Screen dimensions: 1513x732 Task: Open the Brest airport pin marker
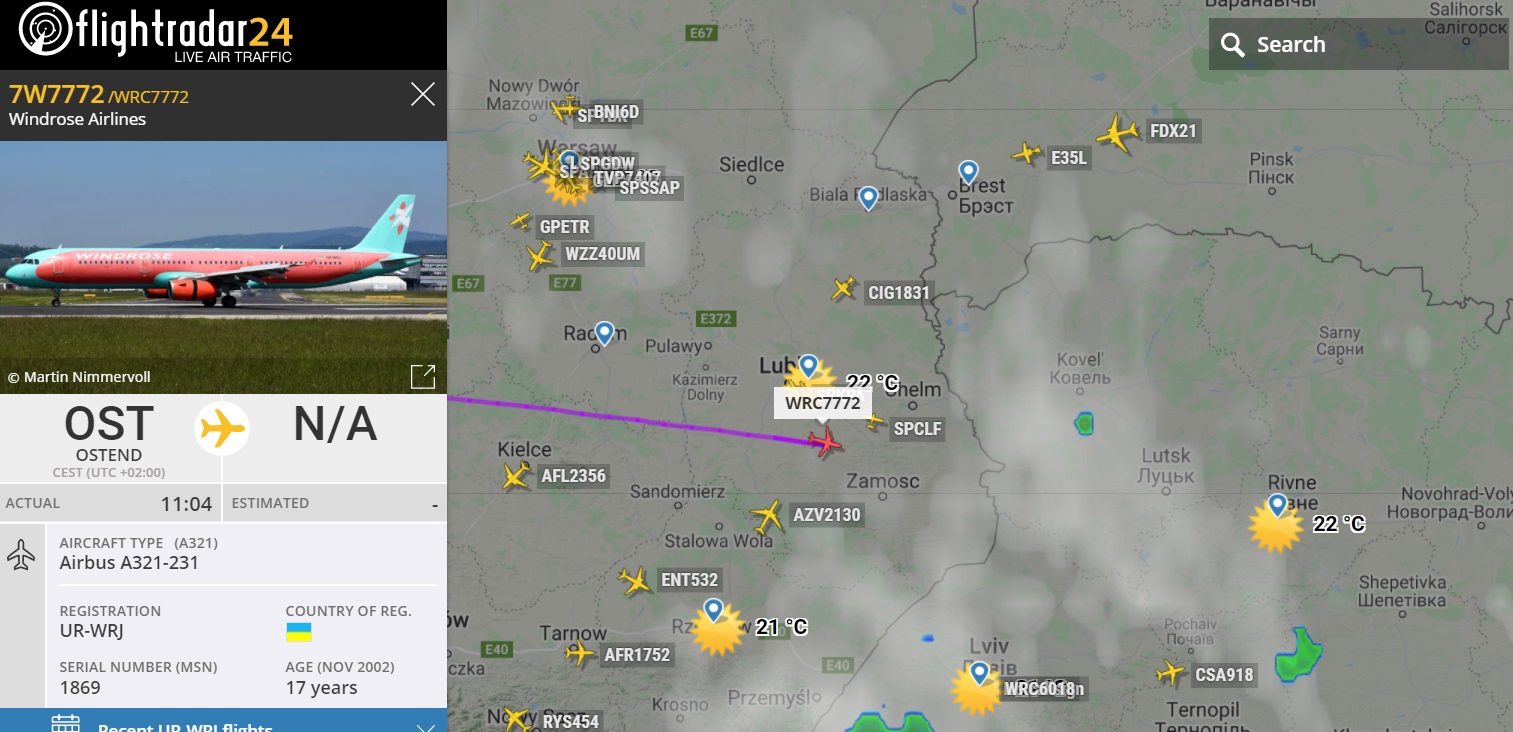(967, 172)
